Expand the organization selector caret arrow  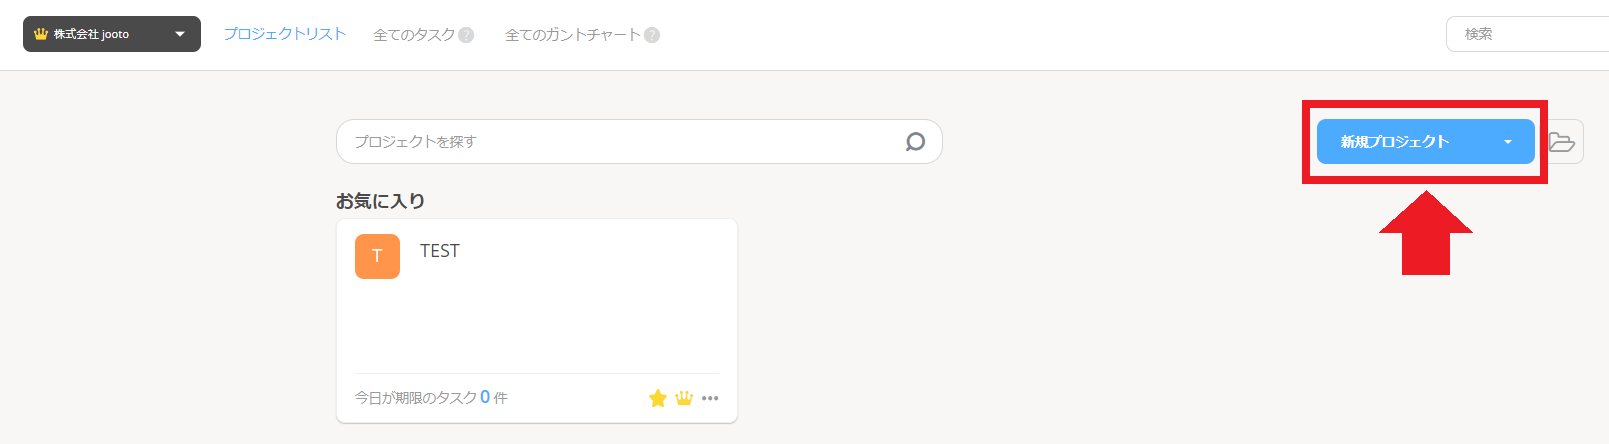click(180, 34)
